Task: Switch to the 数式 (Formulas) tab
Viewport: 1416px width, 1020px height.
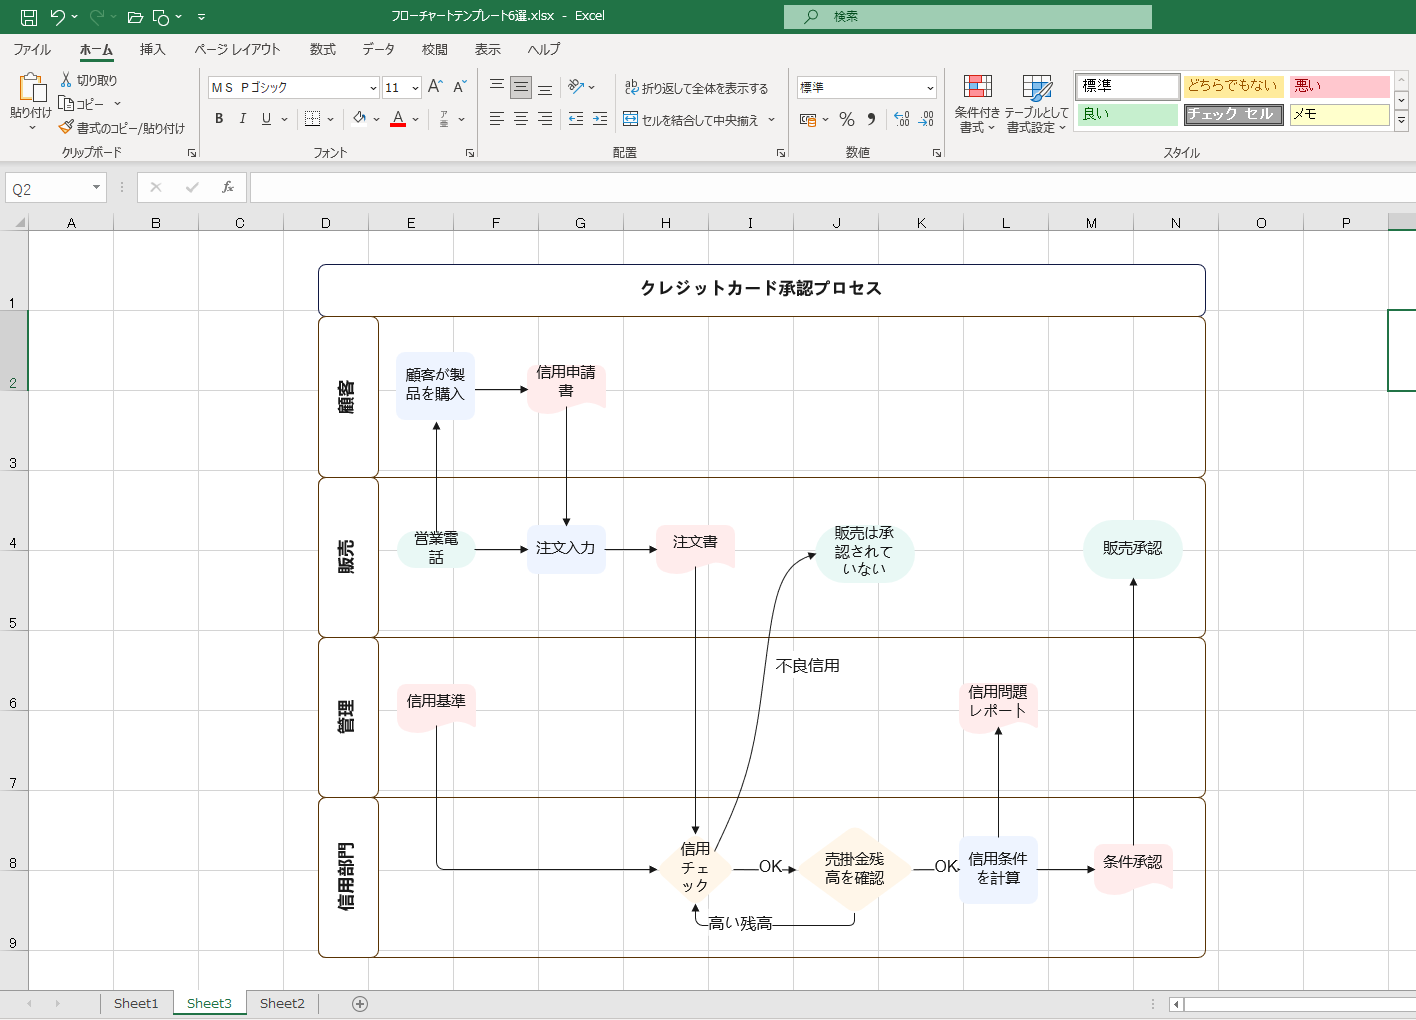Action: click(x=322, y=49)
